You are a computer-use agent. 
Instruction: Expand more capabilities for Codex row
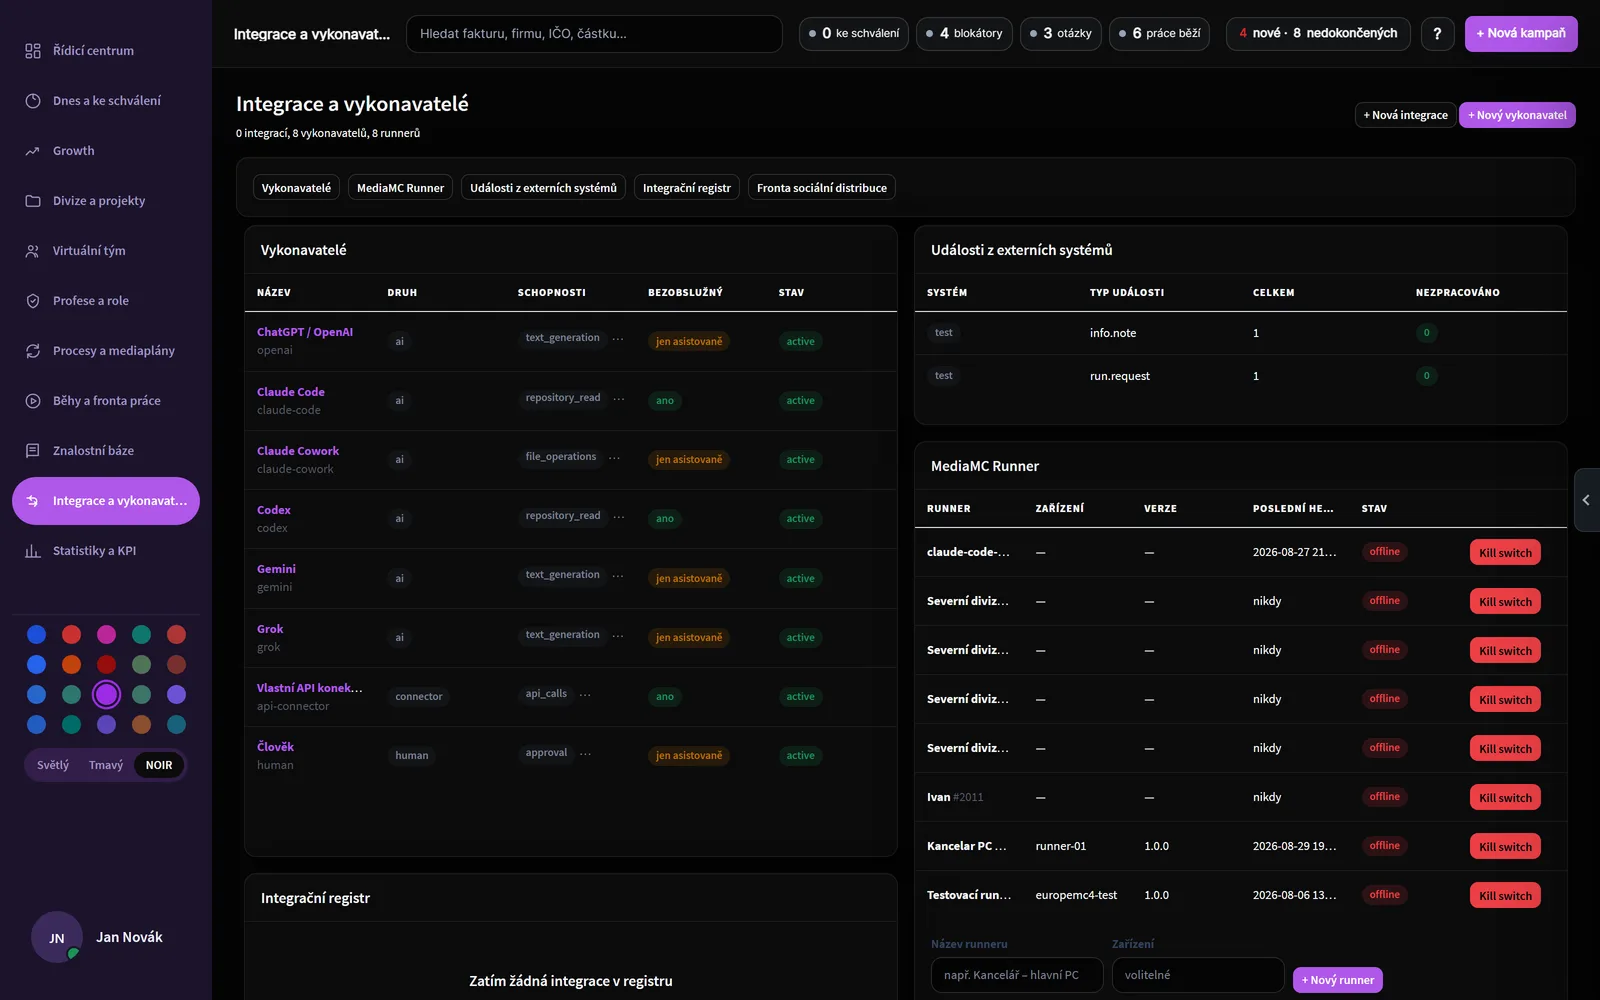click(x=619, y=517)
